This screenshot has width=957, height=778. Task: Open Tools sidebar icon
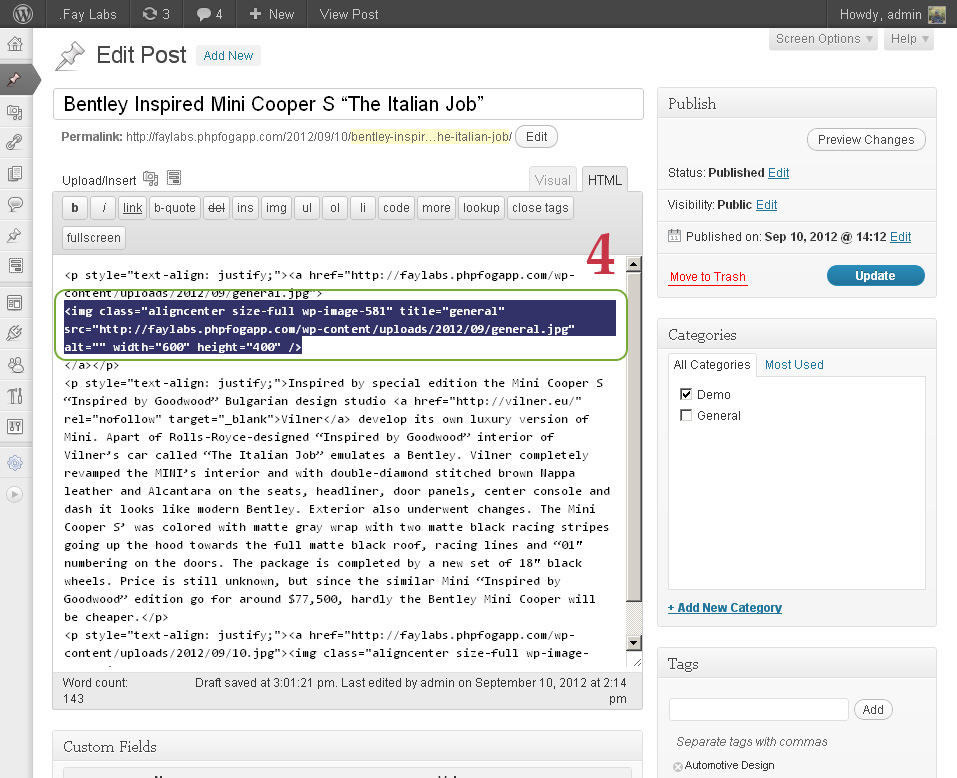(15, 395)
